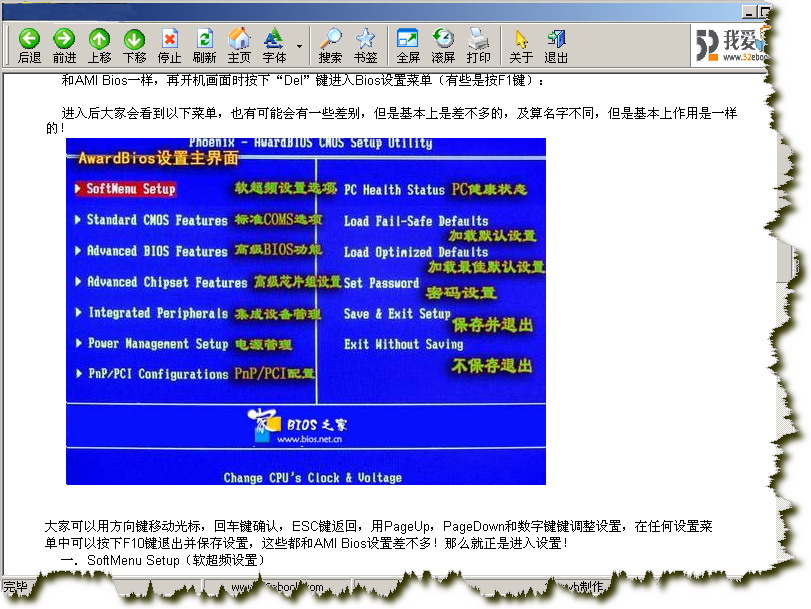Click the heading 一. SoftMenu Setup（软超频设置）
This screenshot has height=609, width=811.
click(x=163, y=560)
